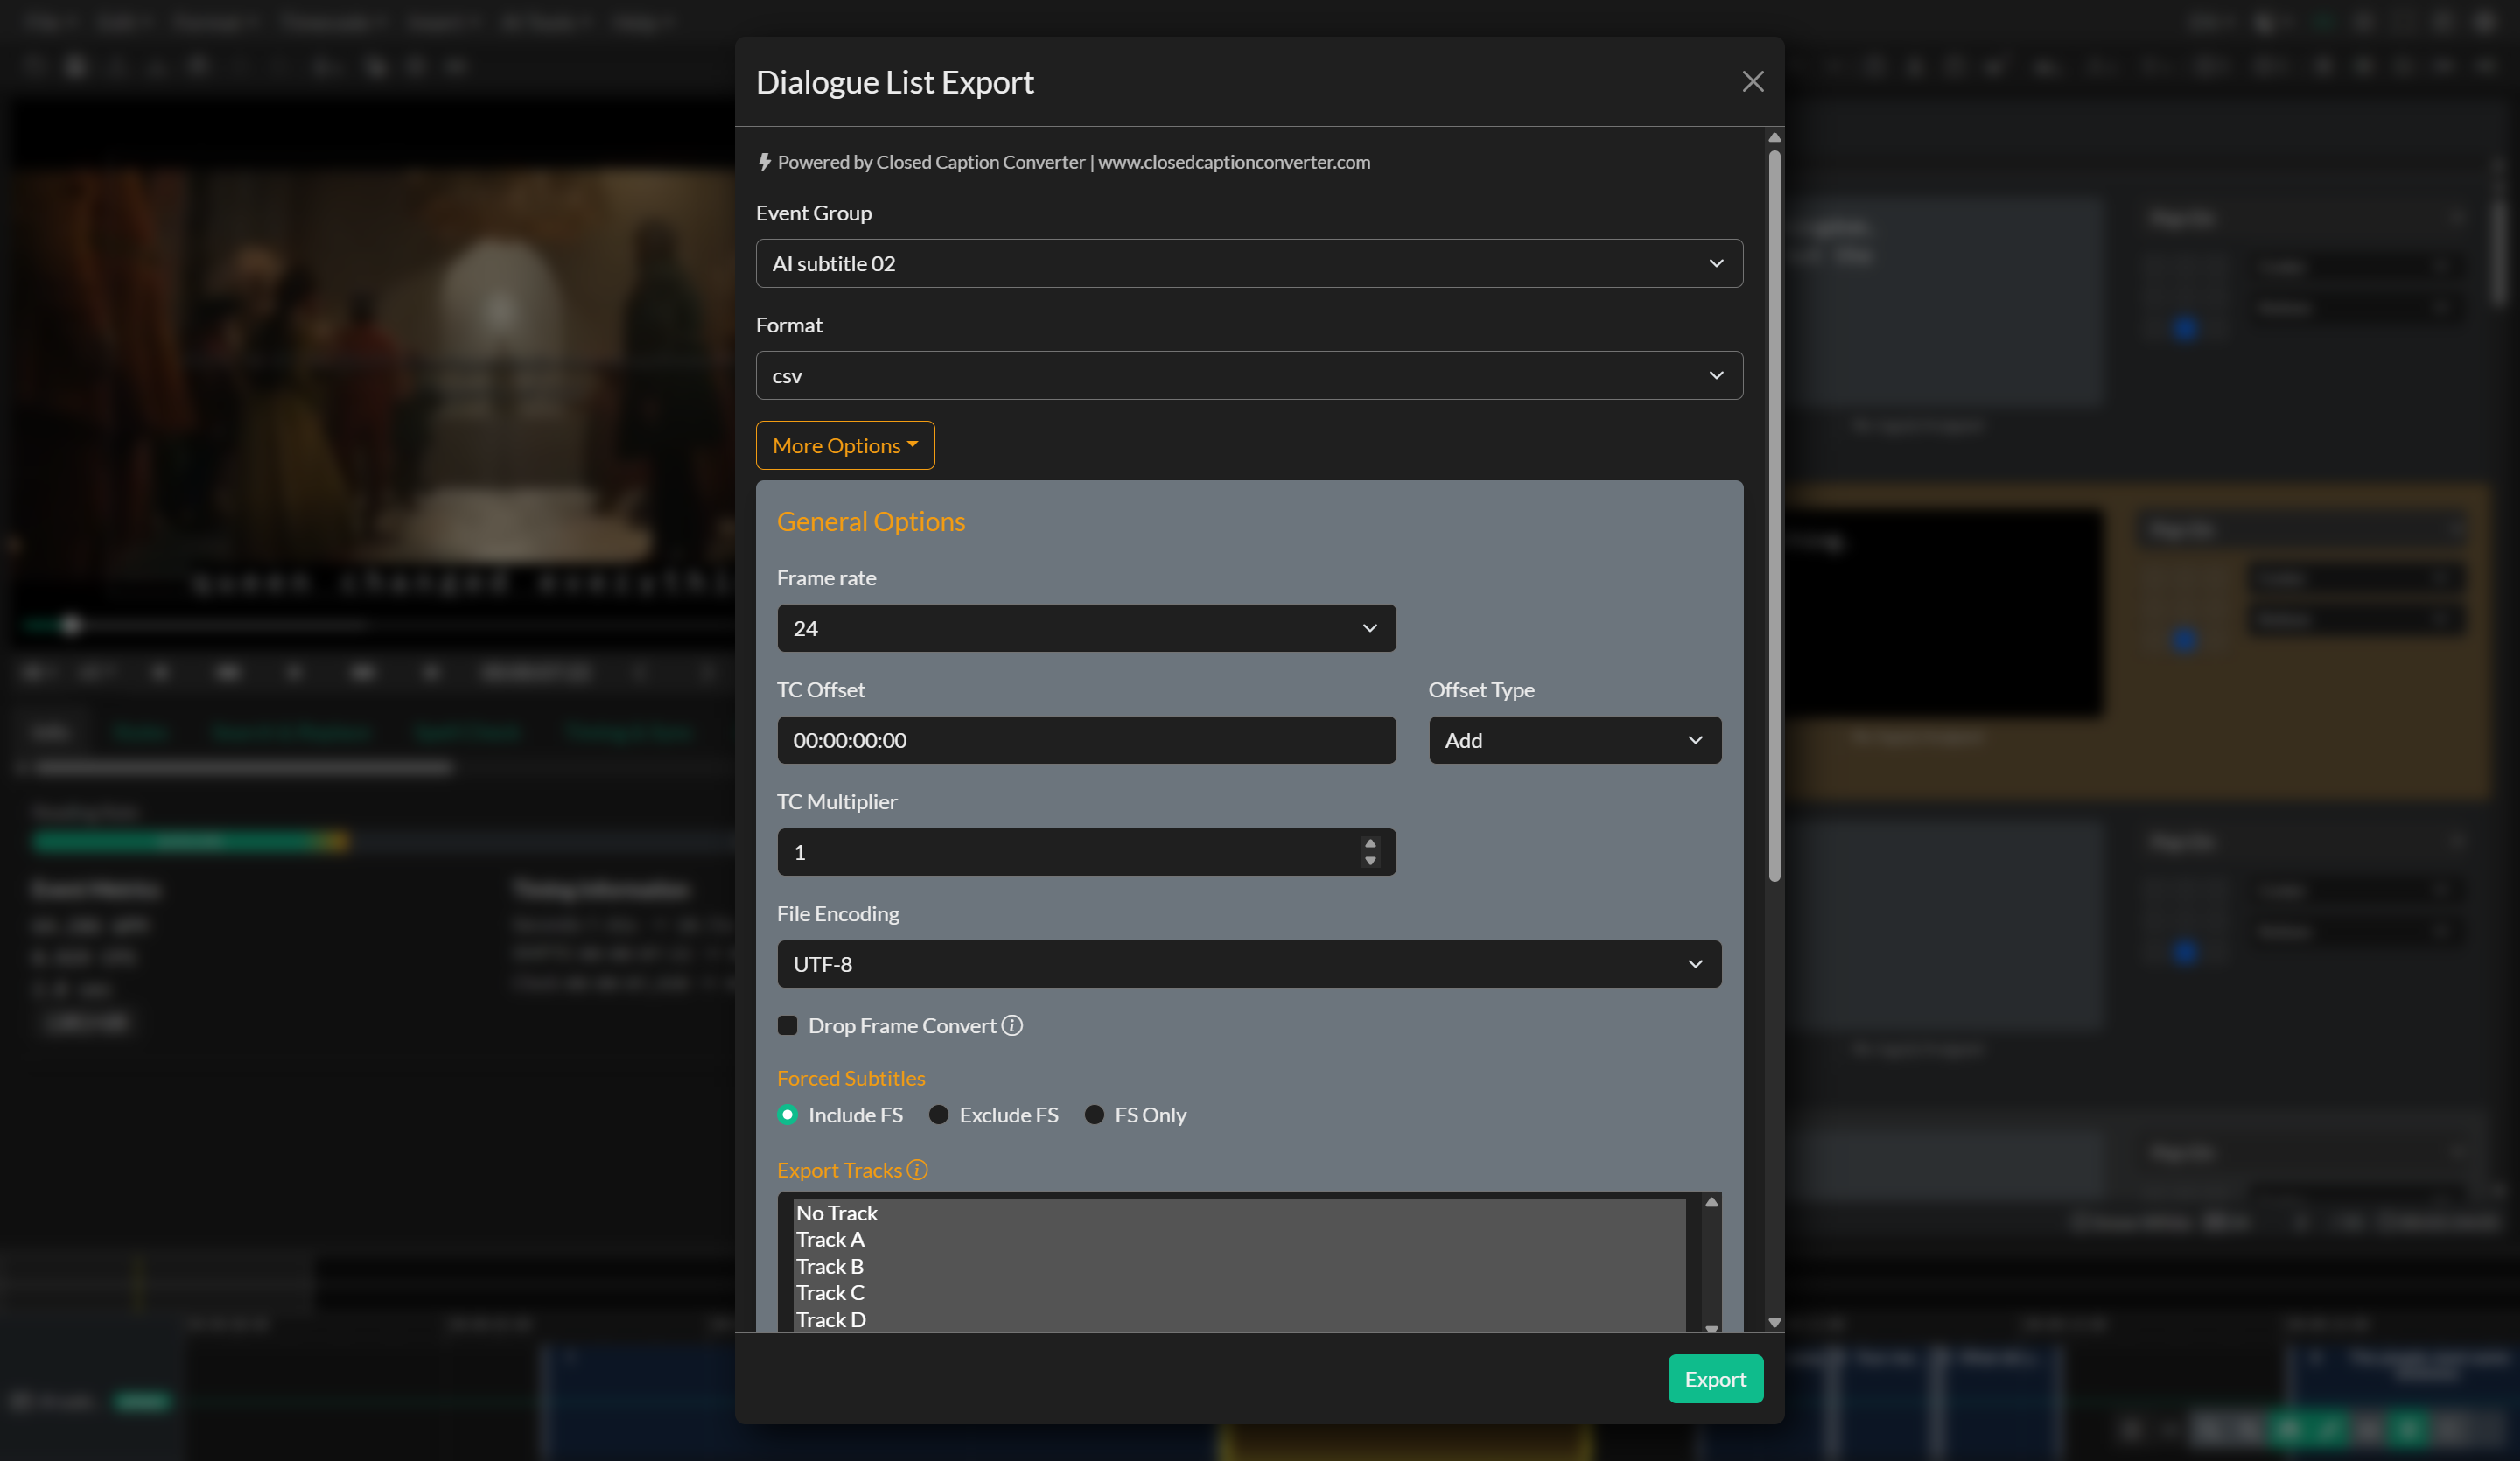Image resolution: width=2520 pixels, height=1461 pixels.
Task: Click the dialog scrollbar down arrow
Action: [1774, 1322]
